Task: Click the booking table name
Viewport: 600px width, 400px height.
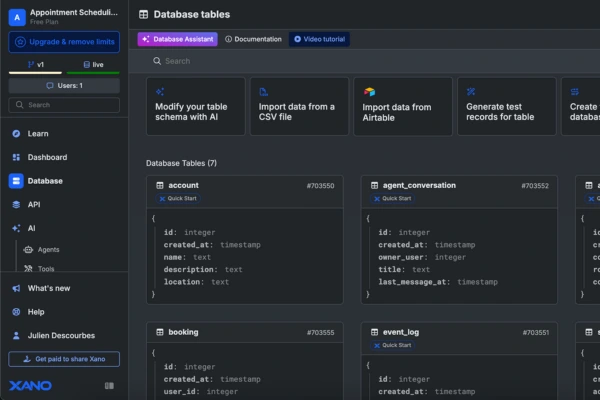Action: click(x=183, y=332)
